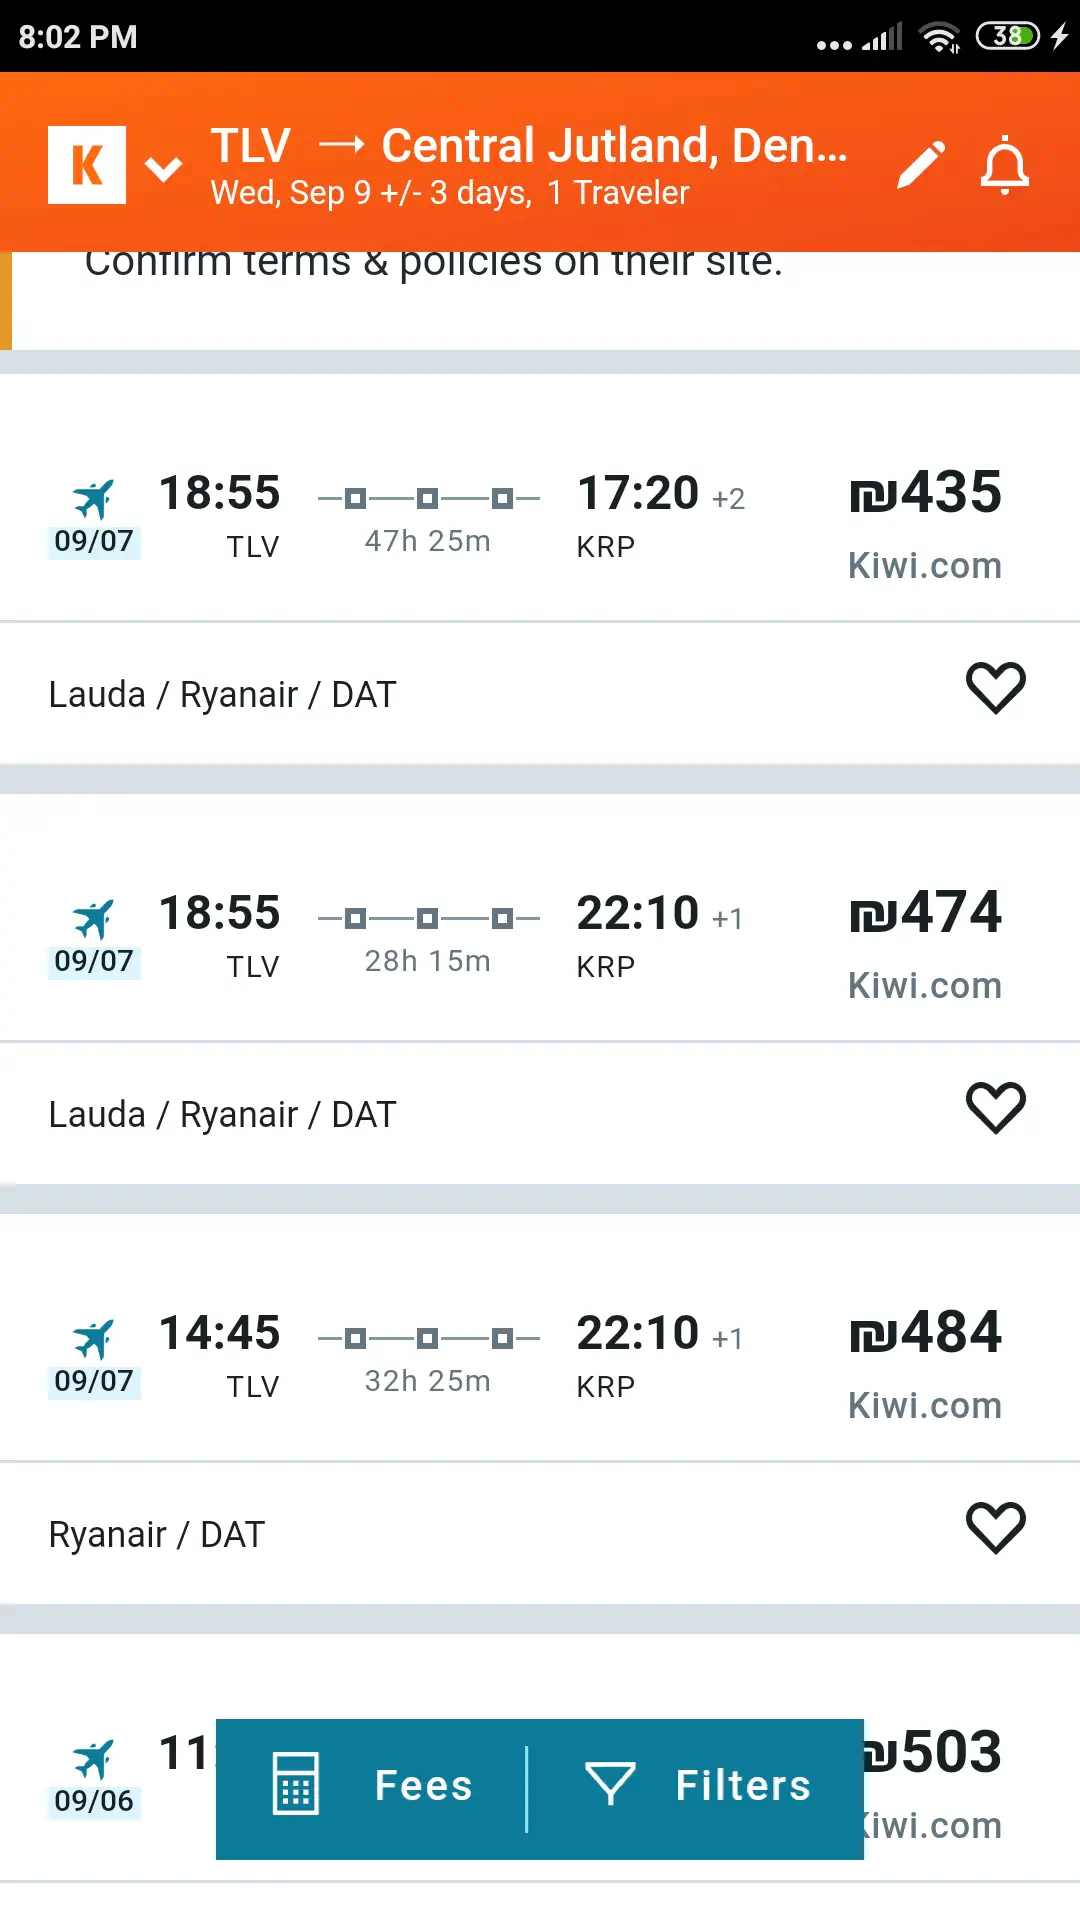Screen dimensions: 1080x1920
Task: Tap the KAYAK logo icon
Action: tap(87, 165)
